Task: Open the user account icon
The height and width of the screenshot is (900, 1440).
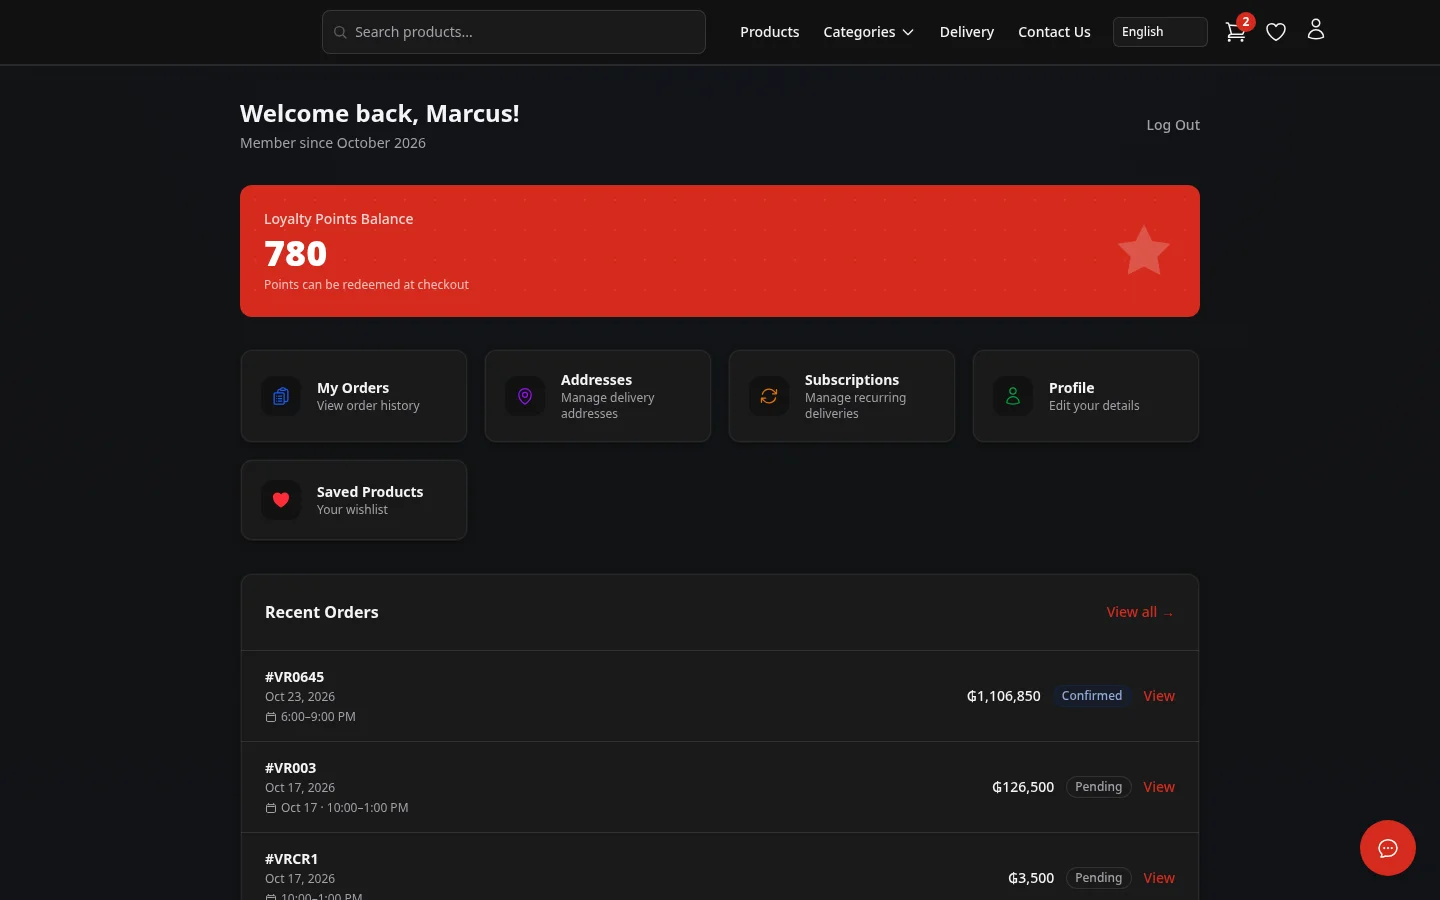Action: 1316,31
